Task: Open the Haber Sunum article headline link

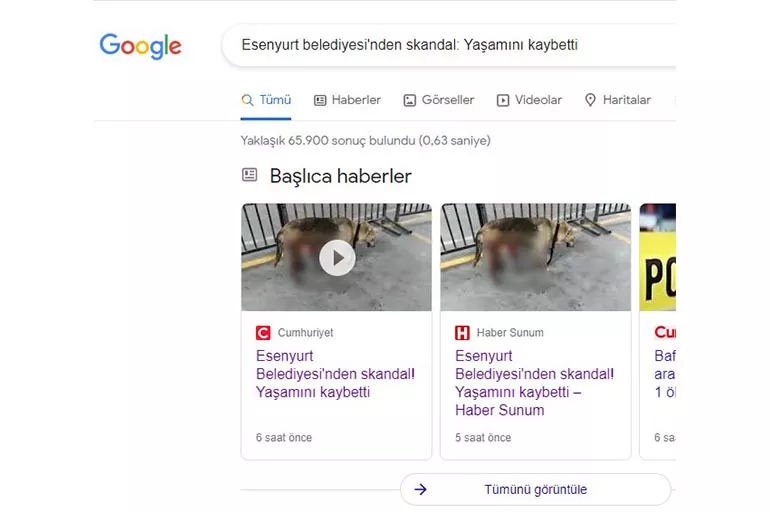Action: [x=534, y=383]
